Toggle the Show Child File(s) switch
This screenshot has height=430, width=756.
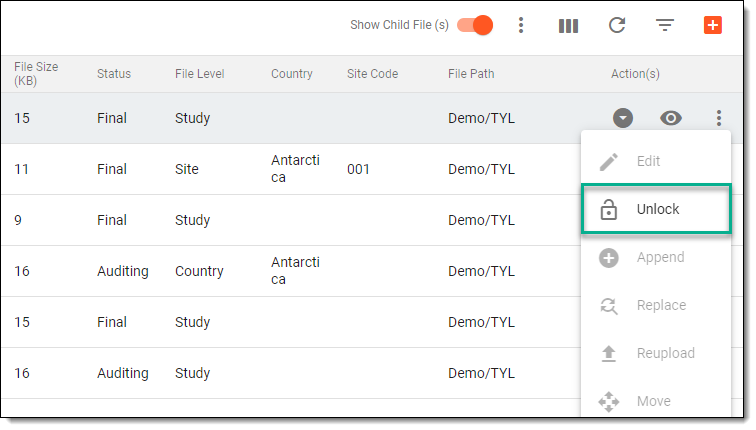tap(475, 25)
